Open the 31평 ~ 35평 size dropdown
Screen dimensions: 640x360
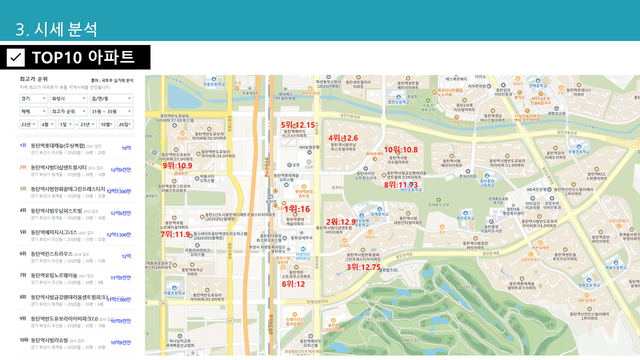coord(111,111)
